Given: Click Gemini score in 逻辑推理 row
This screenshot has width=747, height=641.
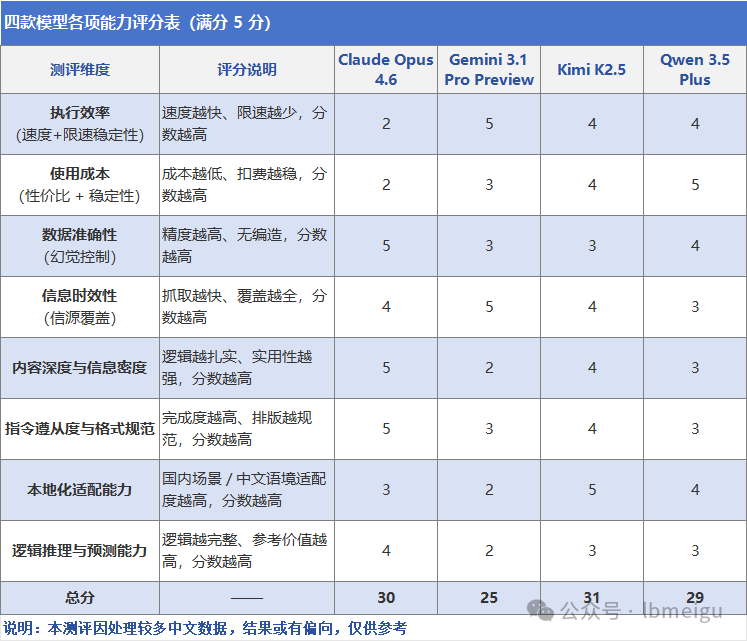Looking at the screenshot, I should (489, 551).
